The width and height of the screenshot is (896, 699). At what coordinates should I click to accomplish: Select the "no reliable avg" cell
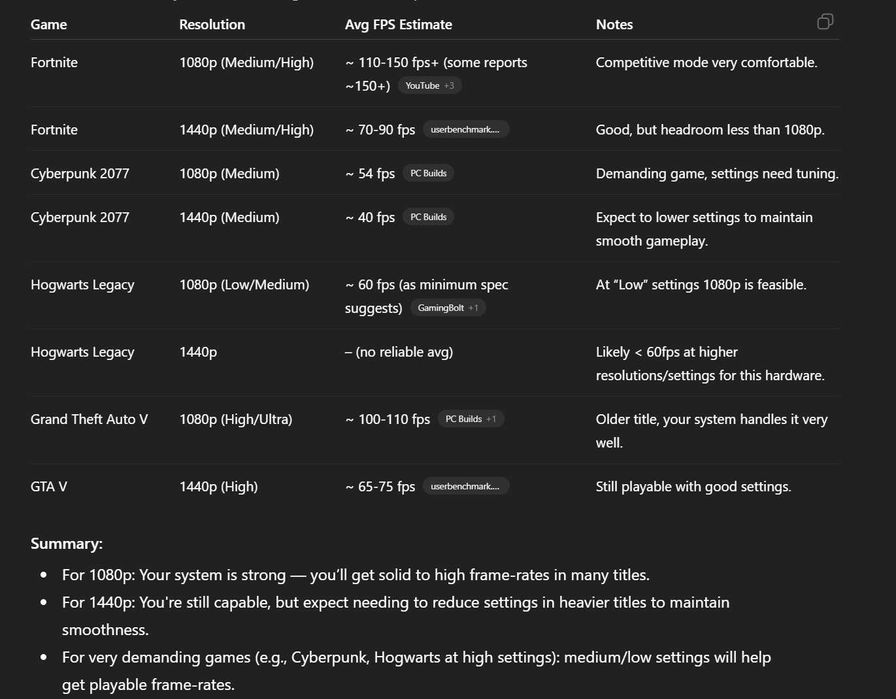pos(399,352)
